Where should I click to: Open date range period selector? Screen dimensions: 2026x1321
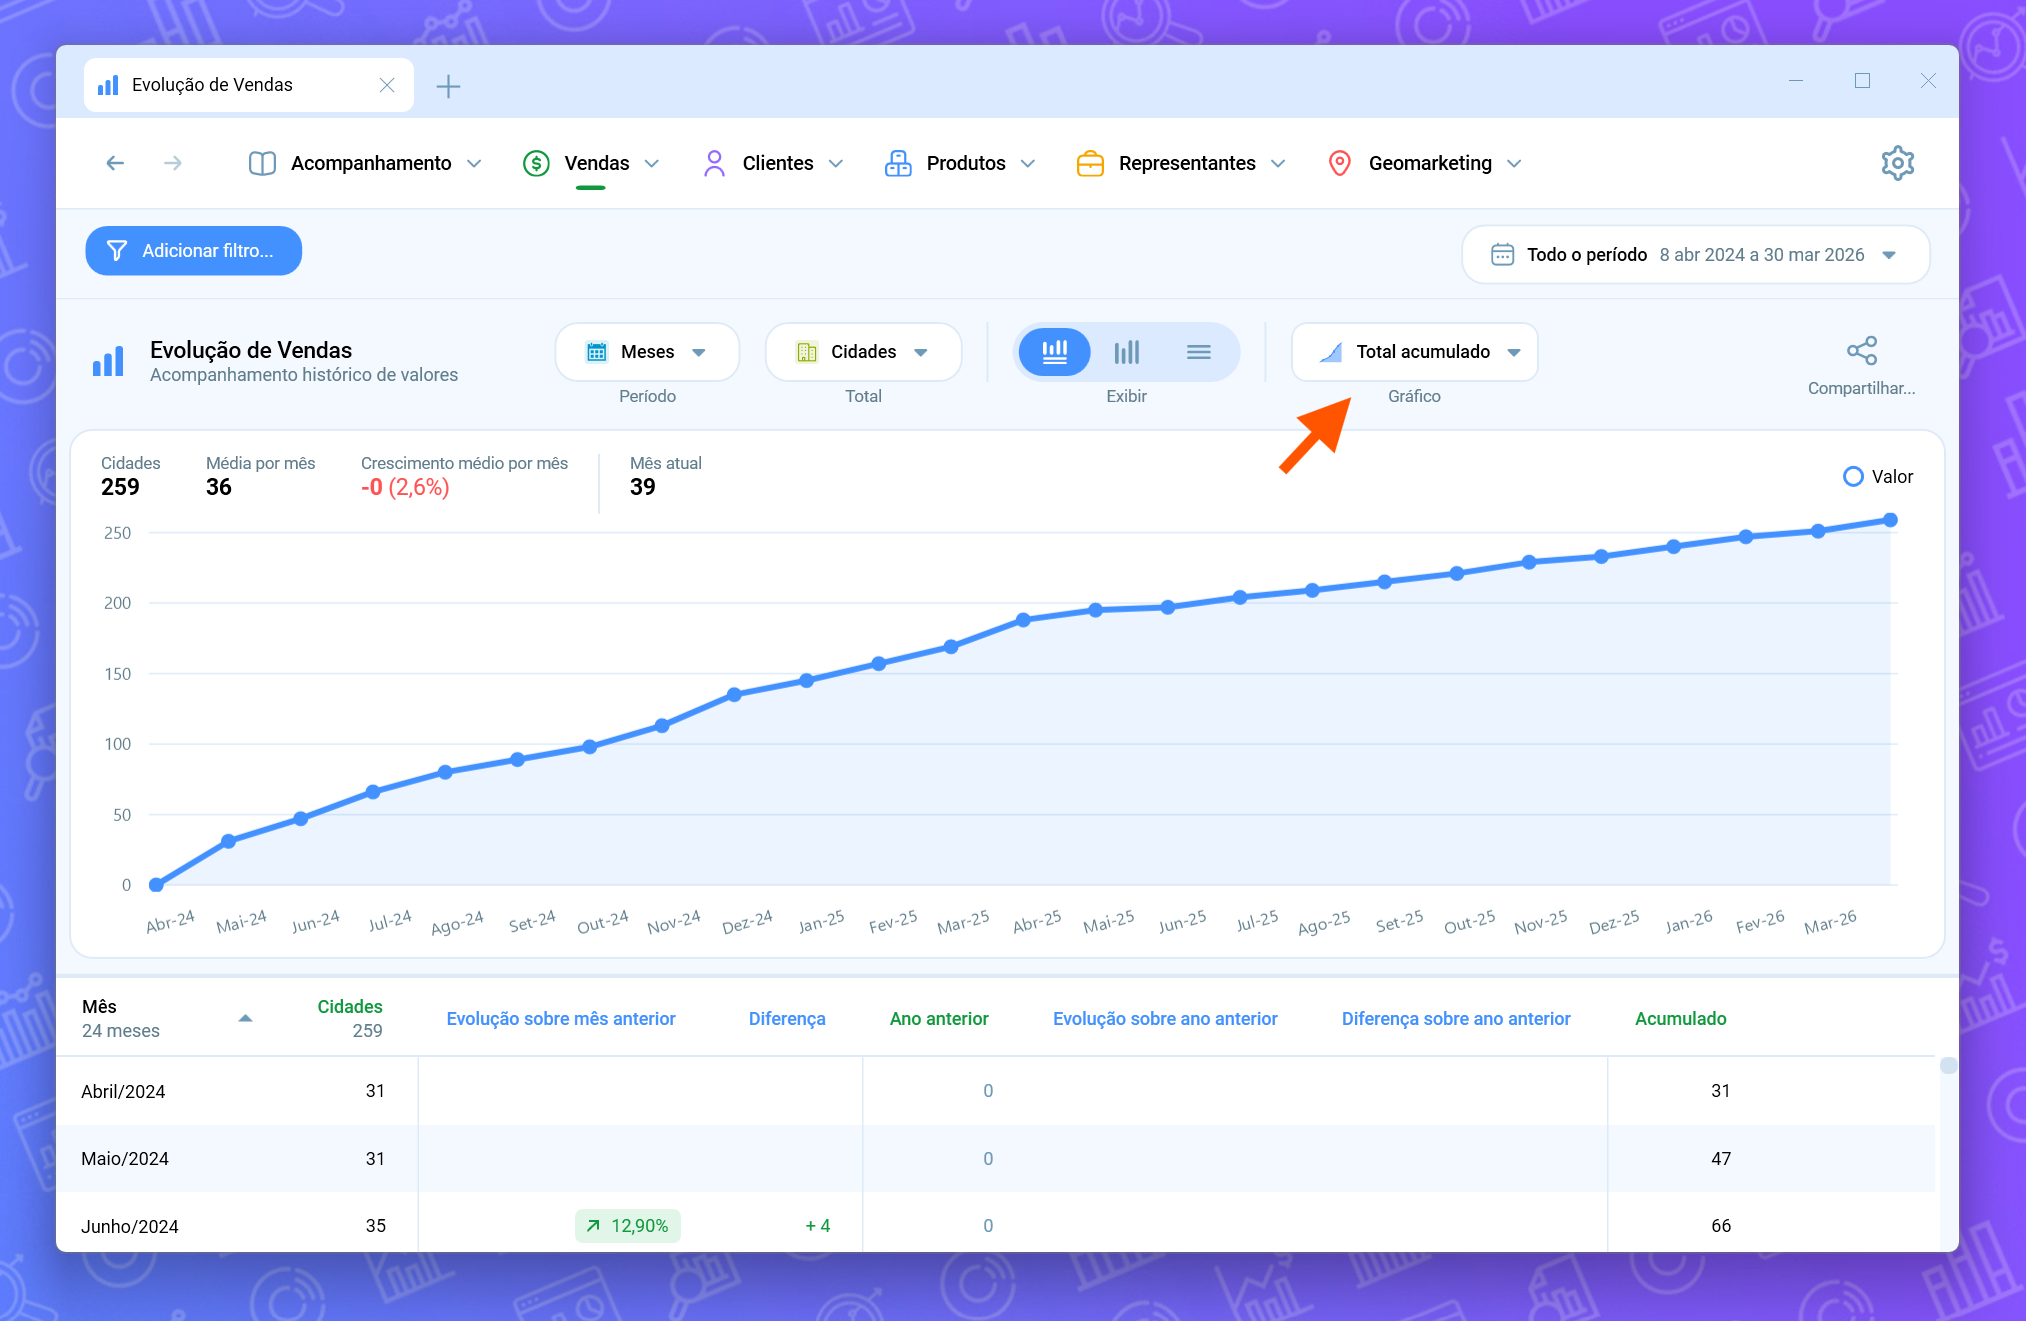1695,255
